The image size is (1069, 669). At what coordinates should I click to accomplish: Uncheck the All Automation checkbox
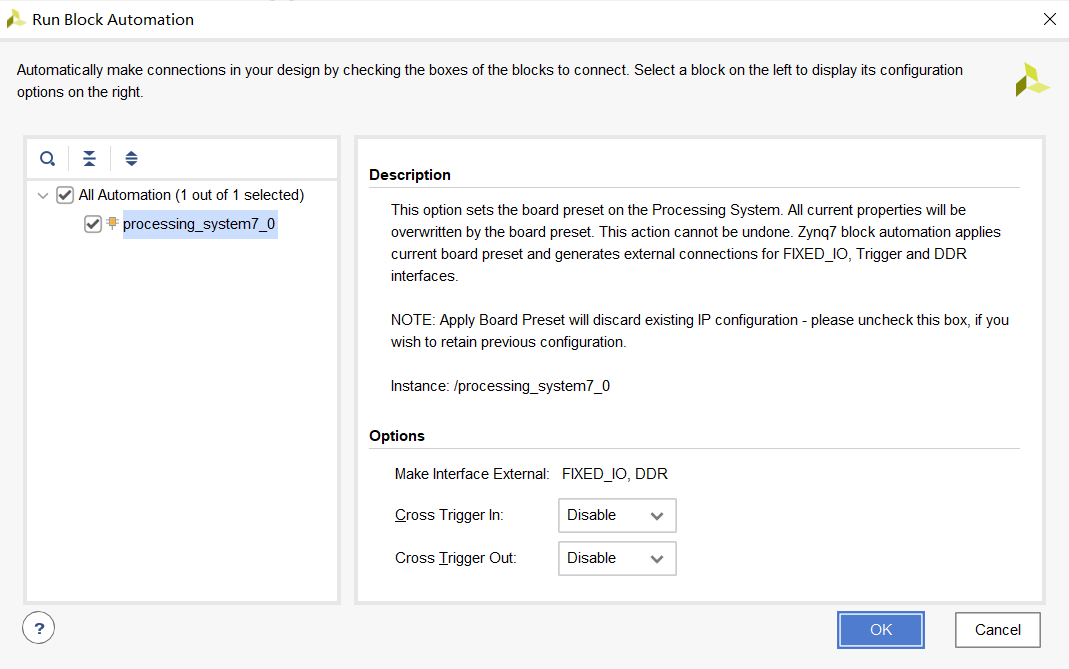click(65, 195)
